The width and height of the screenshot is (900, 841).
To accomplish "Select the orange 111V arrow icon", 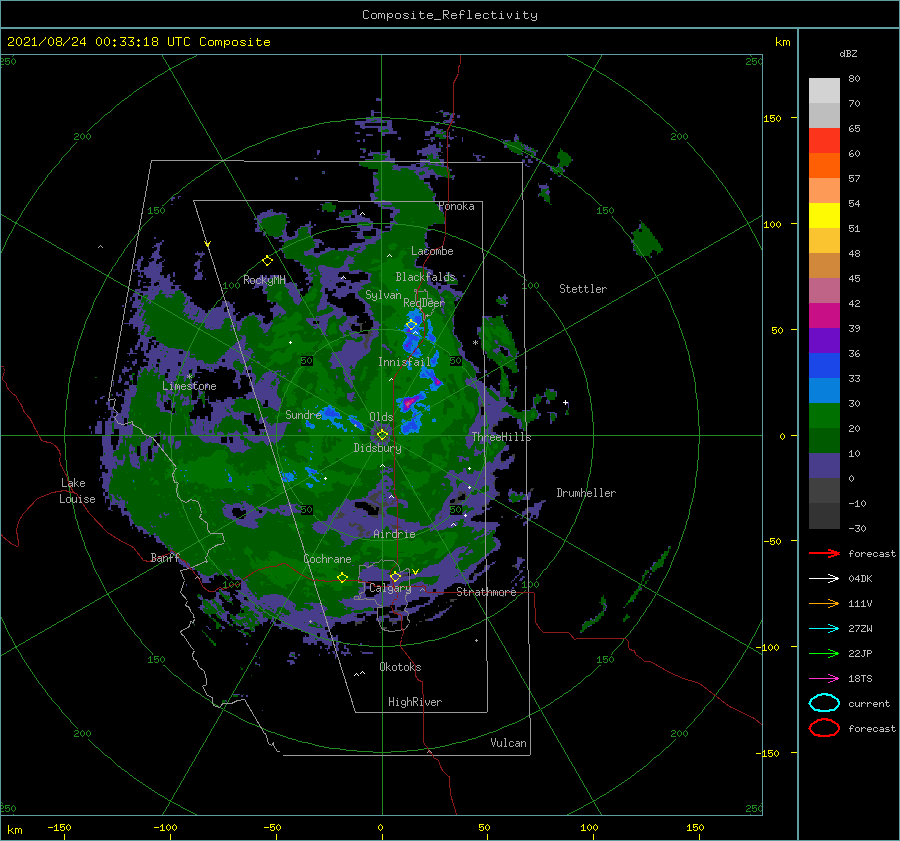I will pyautogui.click(x=824, y=603).
